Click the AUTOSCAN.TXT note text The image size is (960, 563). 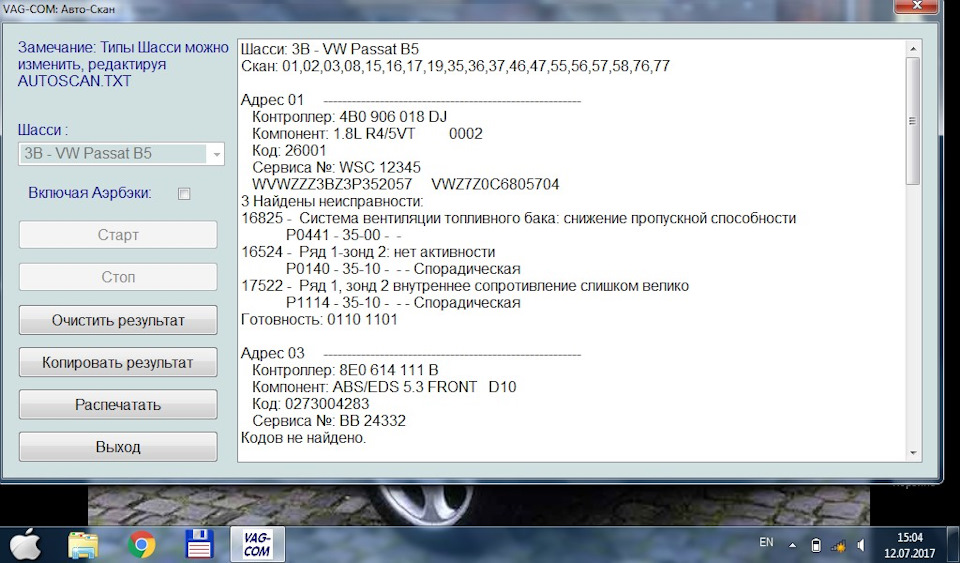[x=74, y=81]
